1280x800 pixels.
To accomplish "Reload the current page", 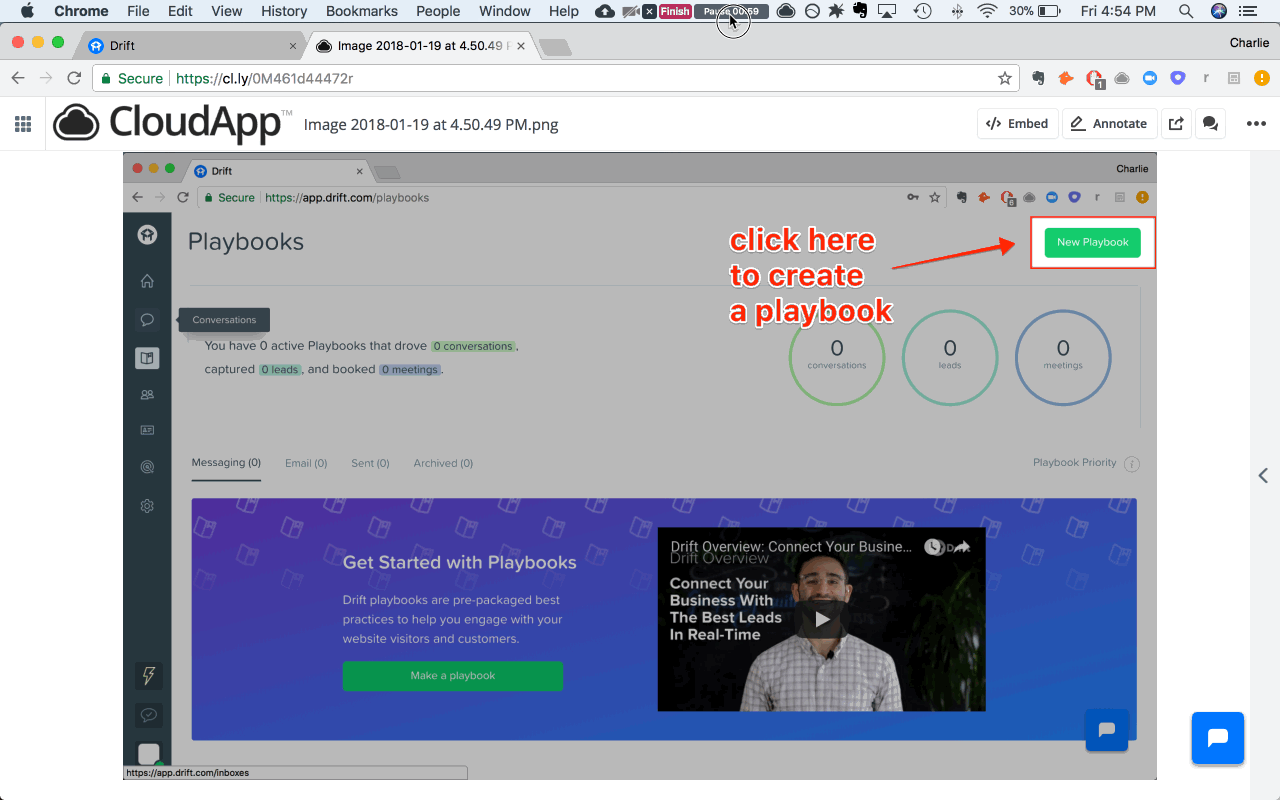I will tap(74, 78).
